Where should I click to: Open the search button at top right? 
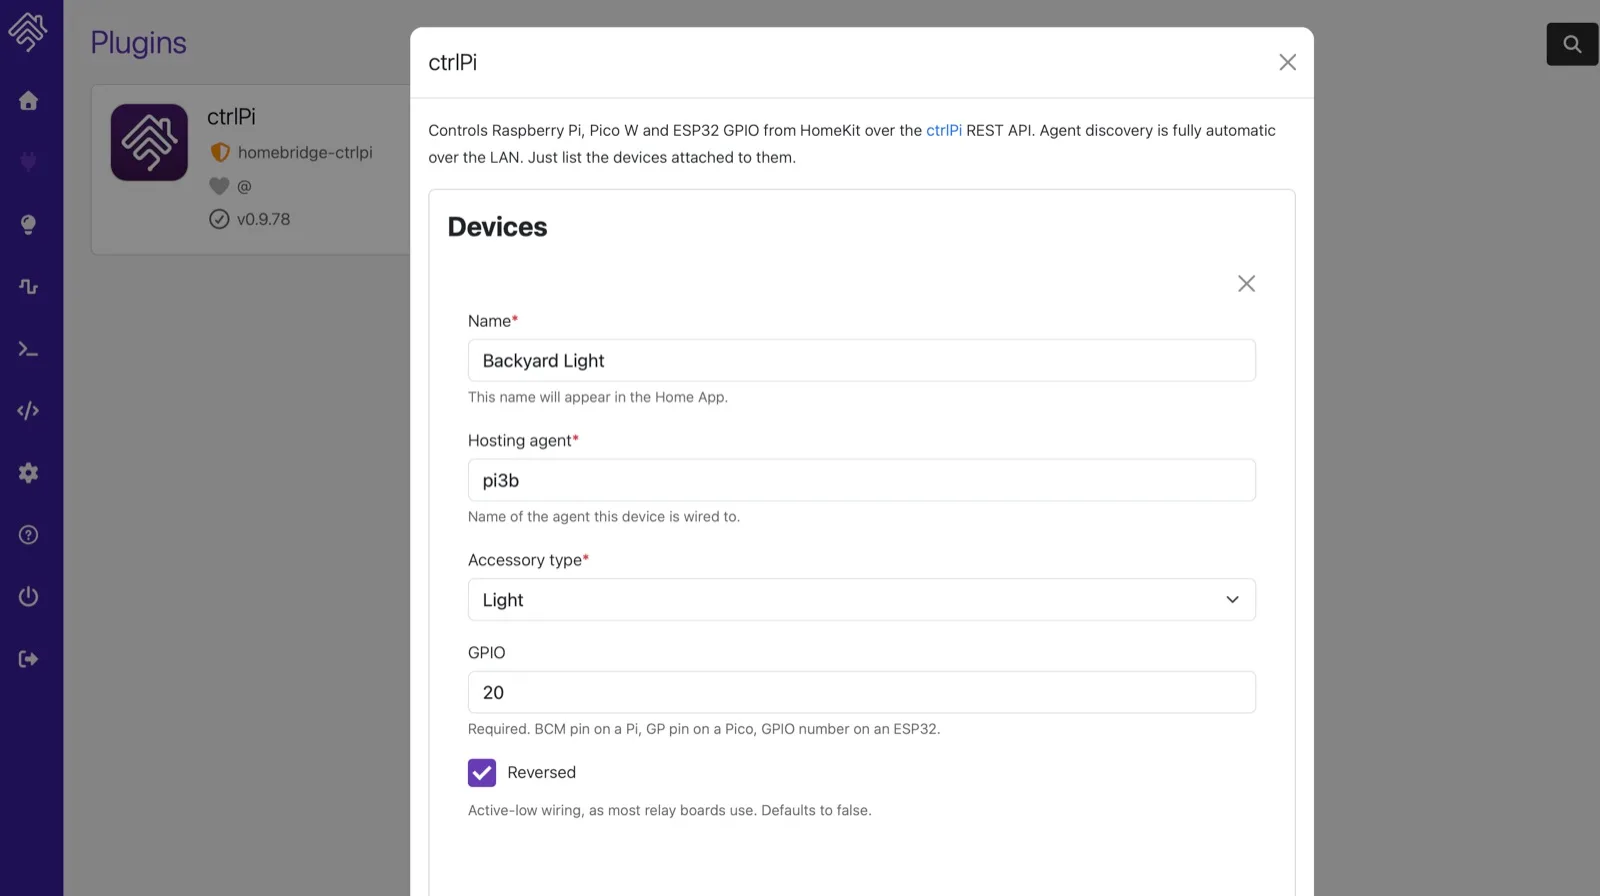[x=1572, y=44]
